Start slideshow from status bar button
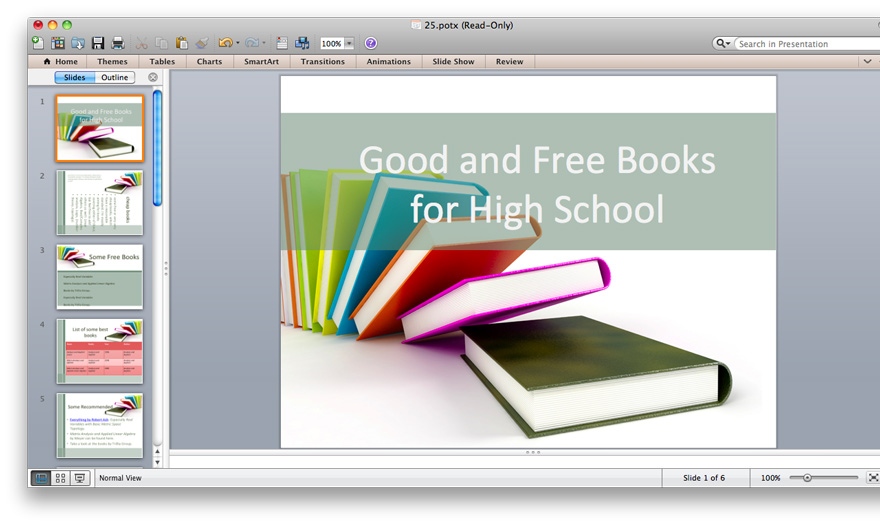Viewport: 880px width, 525px height. tap(80, 478)
